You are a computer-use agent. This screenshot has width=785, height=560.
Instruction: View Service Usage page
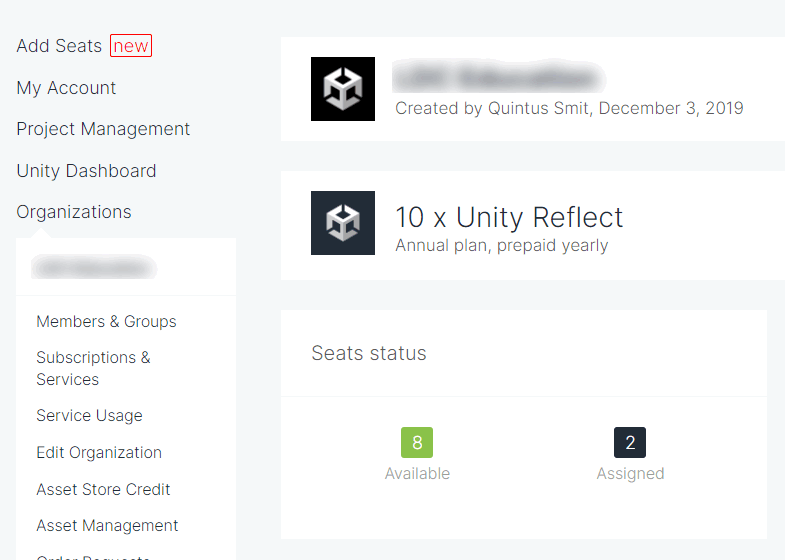[89, 415]
